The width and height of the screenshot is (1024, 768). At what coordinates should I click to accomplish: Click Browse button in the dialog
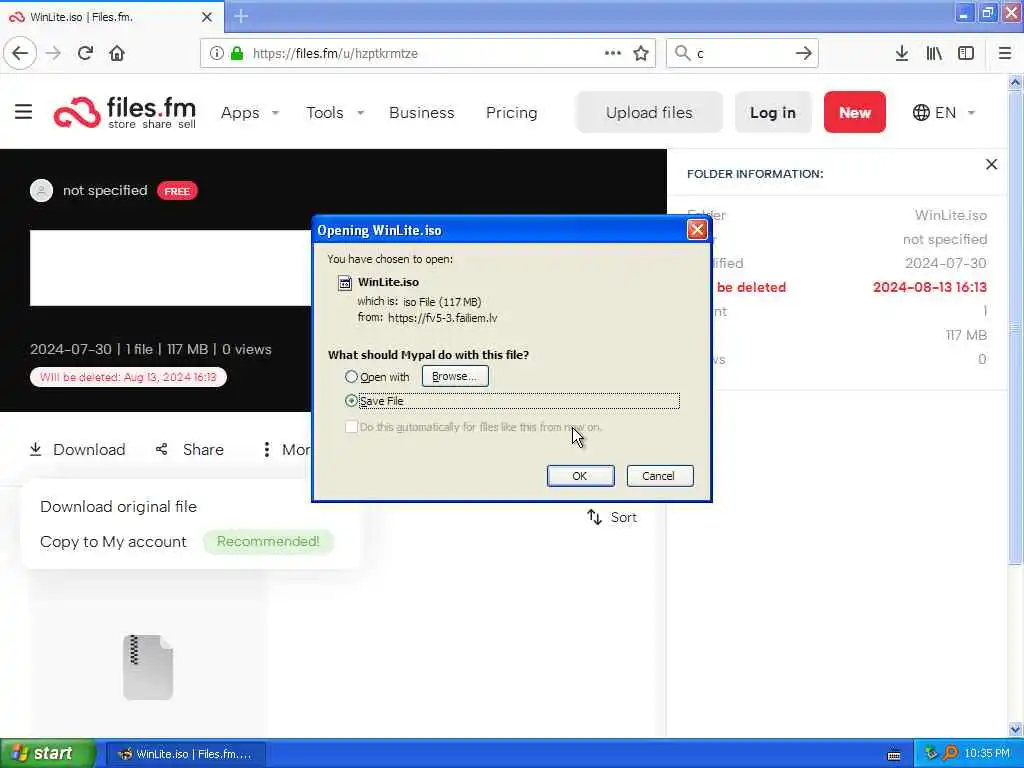coord(455,376)
